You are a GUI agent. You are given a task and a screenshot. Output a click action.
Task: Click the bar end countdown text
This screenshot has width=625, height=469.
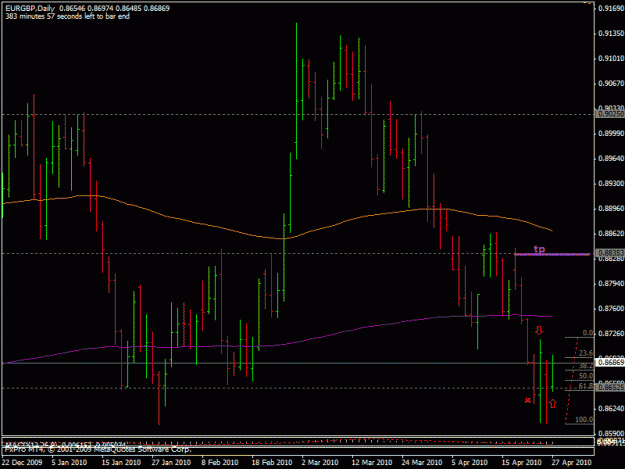click(x=67, y=16)
